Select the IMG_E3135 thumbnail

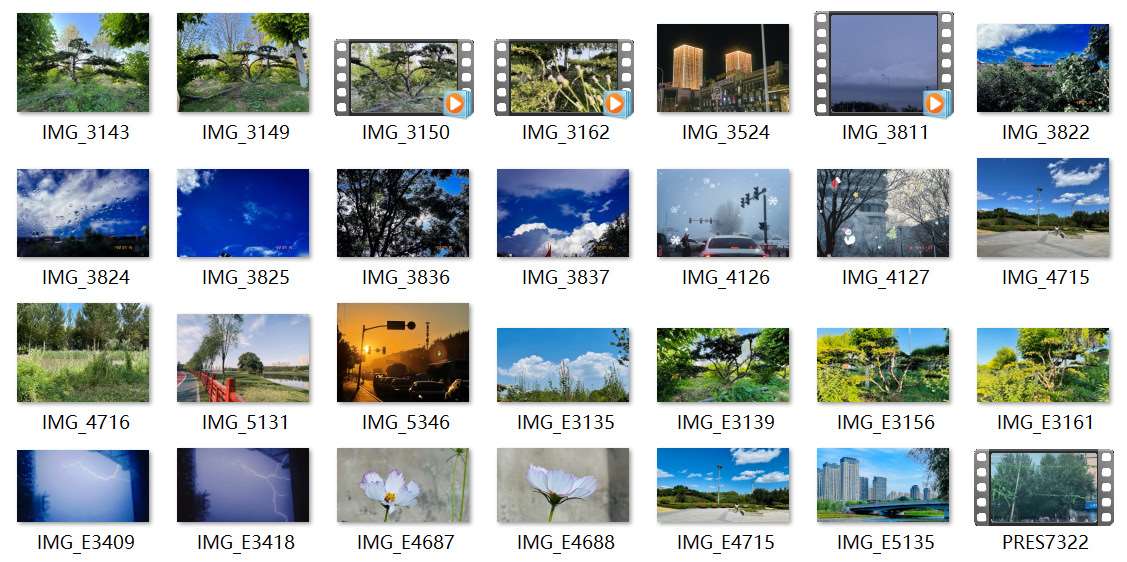(563, 365)
